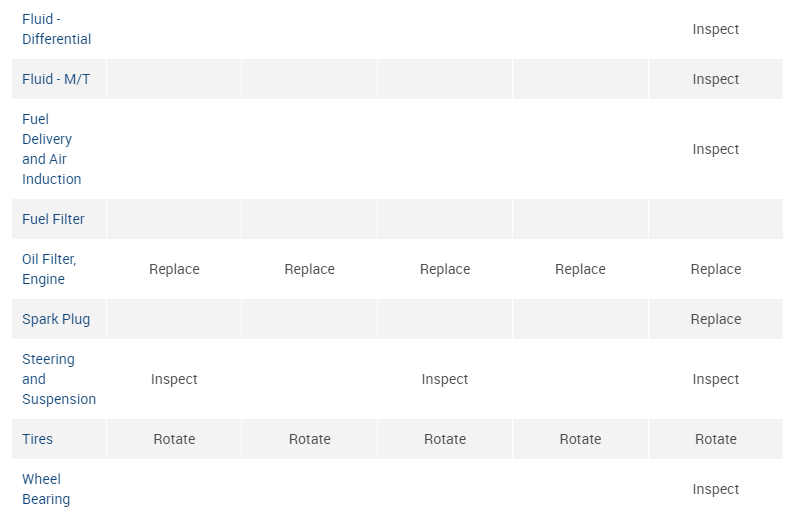This screenshot has width=786, height=532.
Task: Click the middle Inspect in Steering row
Action: (445, 379)
